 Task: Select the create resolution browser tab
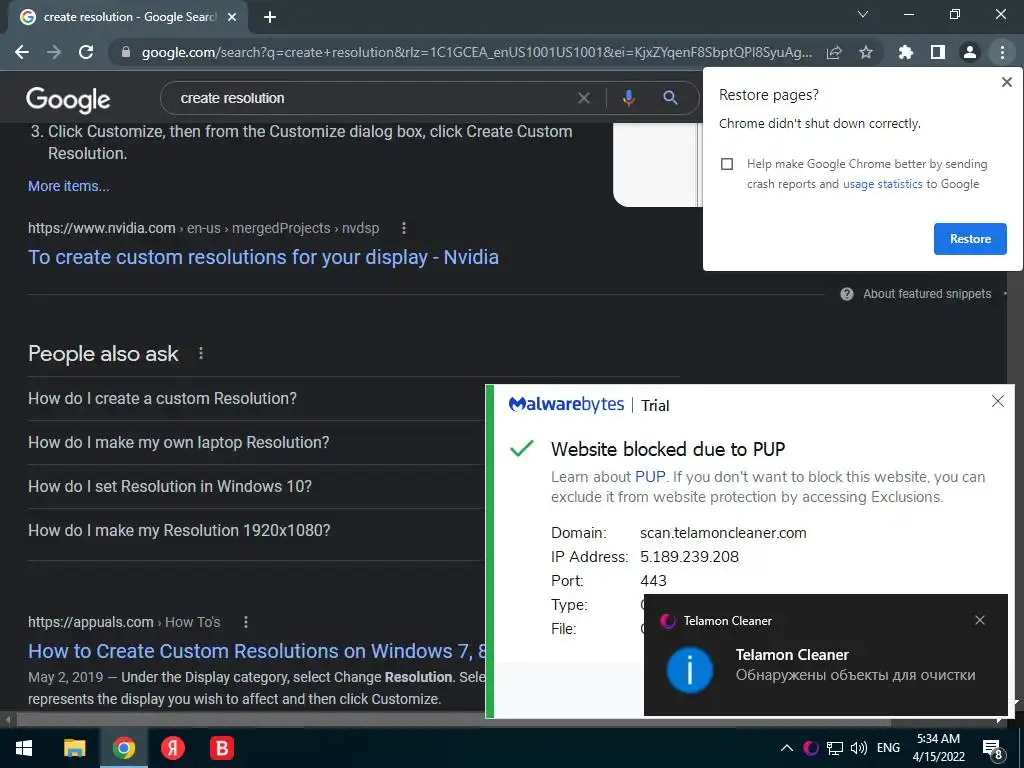(x=129, y=17)
